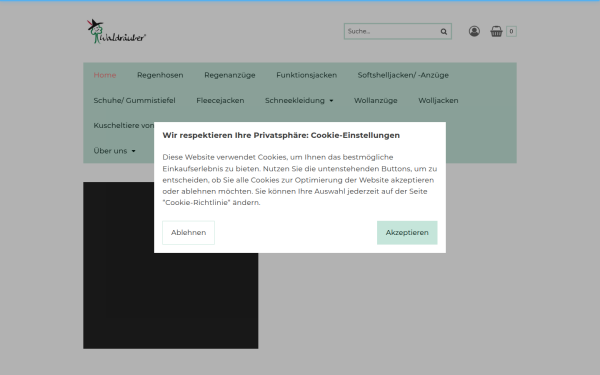Viewport: 600px width, 375px height.
Task: Click the search magnifier icon
Action: click(x=443, y=31)
